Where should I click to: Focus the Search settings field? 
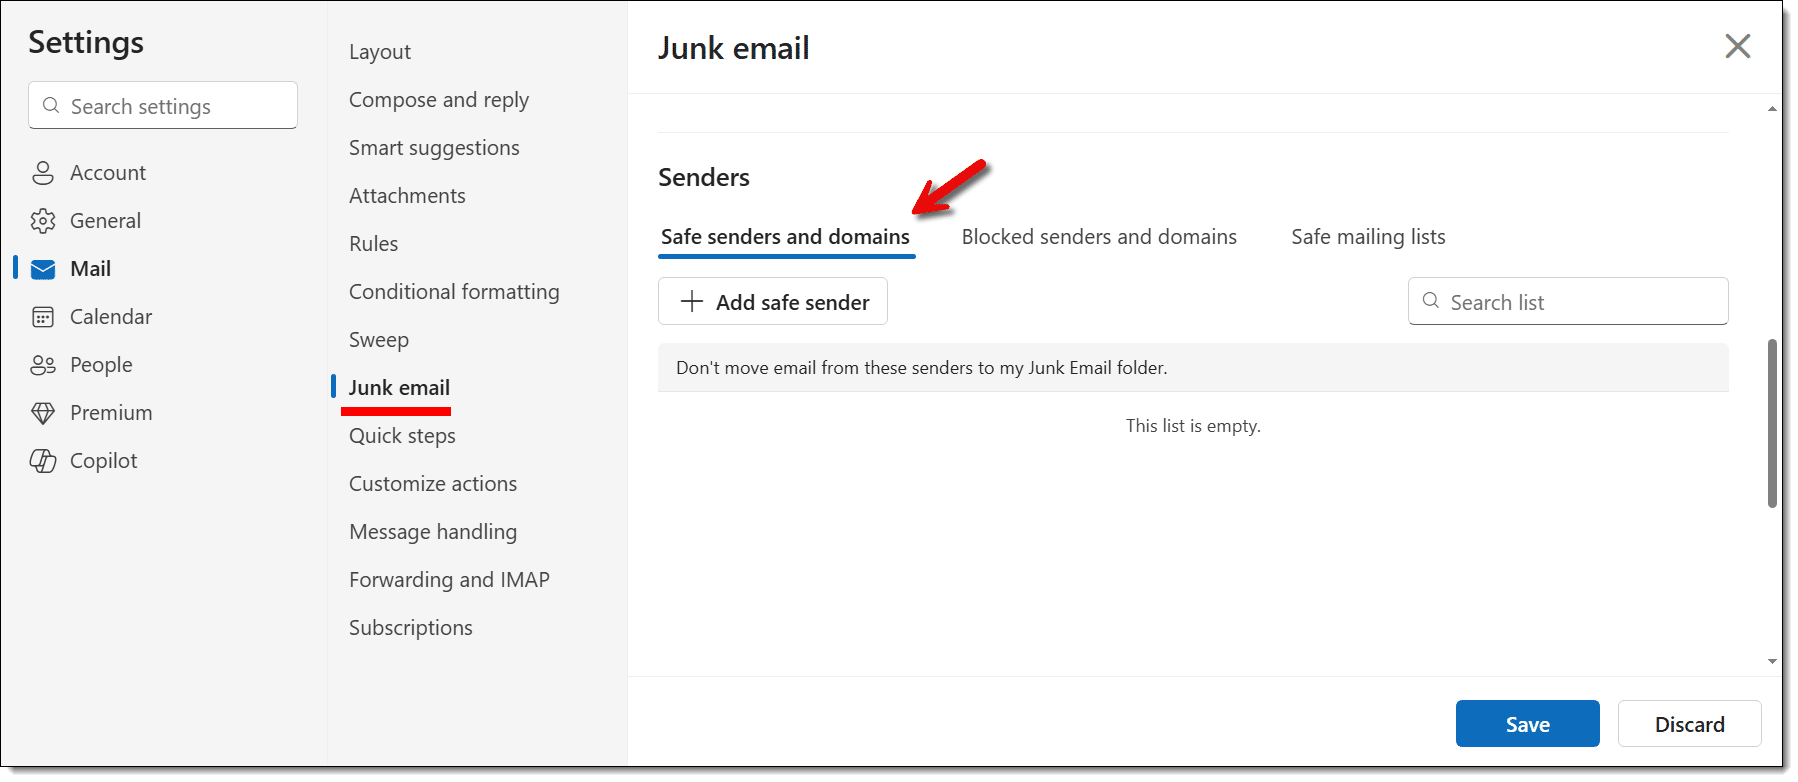point(163,105)
